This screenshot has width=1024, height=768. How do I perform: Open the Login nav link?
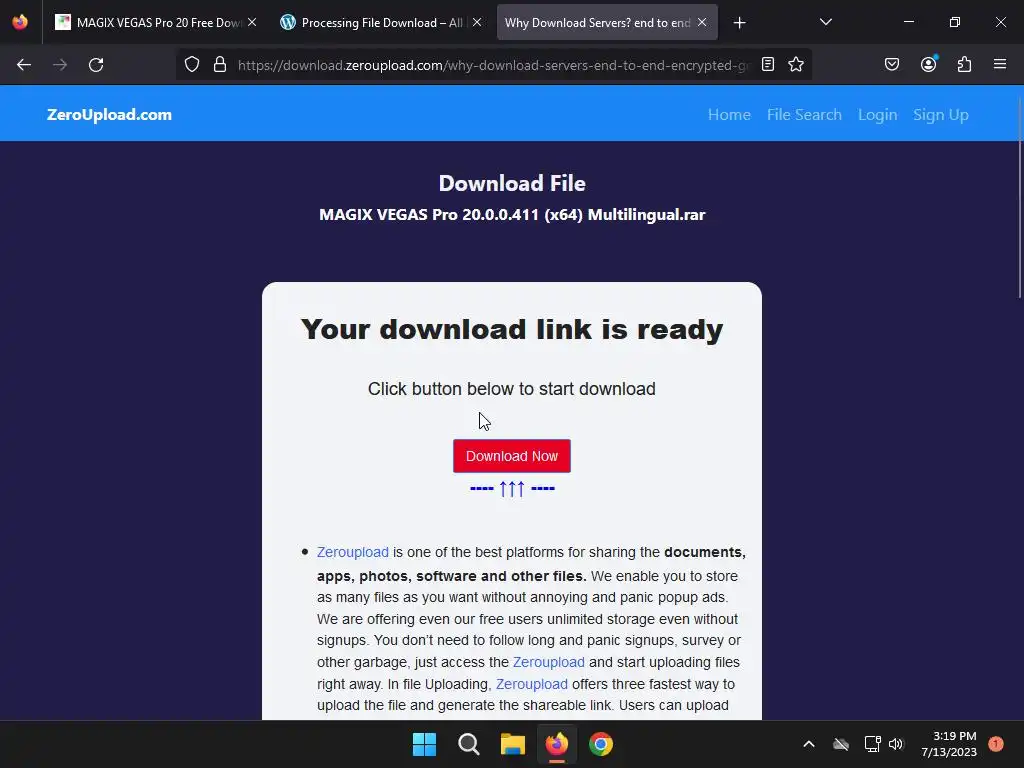tap(877, 115)
